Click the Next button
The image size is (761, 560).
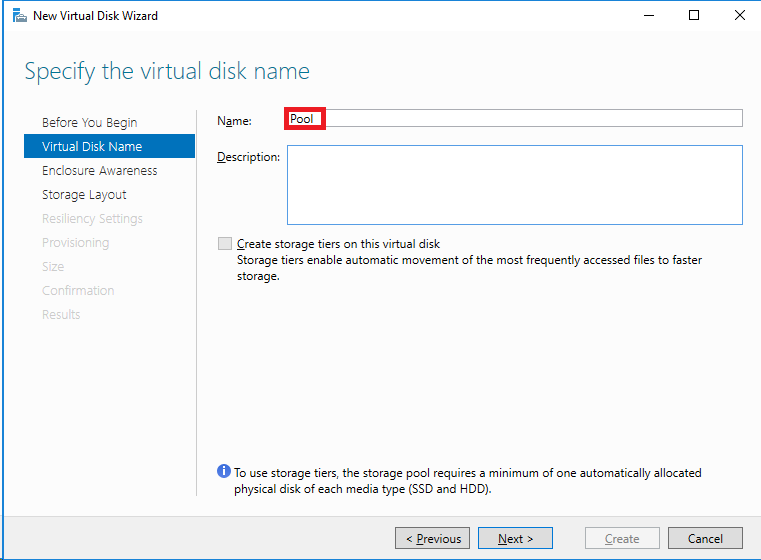[x=515, y=538]
